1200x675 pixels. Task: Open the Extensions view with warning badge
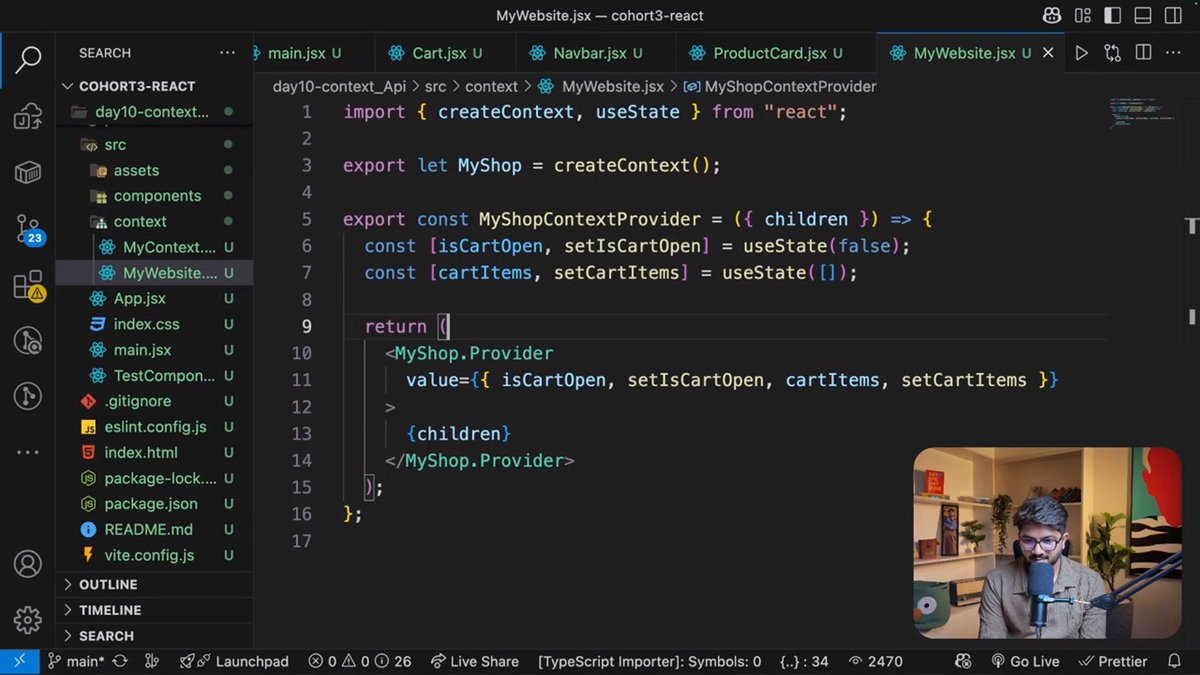pyautogui.click(x=28, y=286)
